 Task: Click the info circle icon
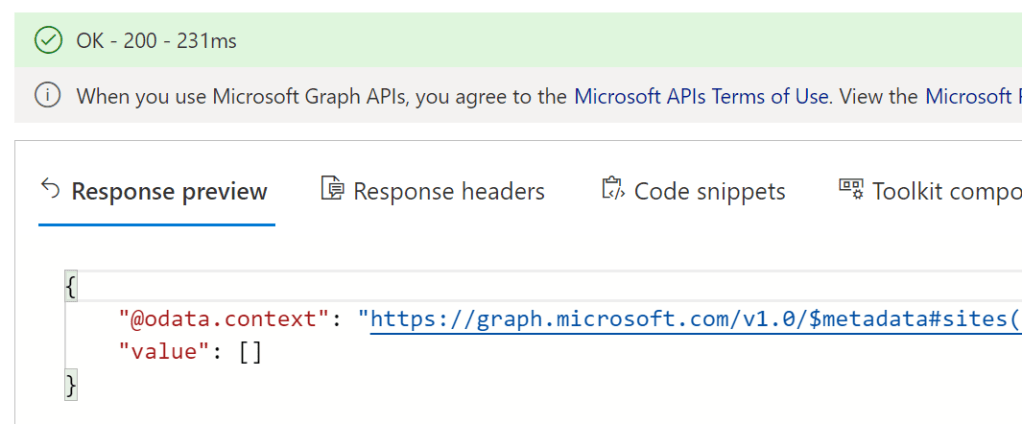coord(47,96)
